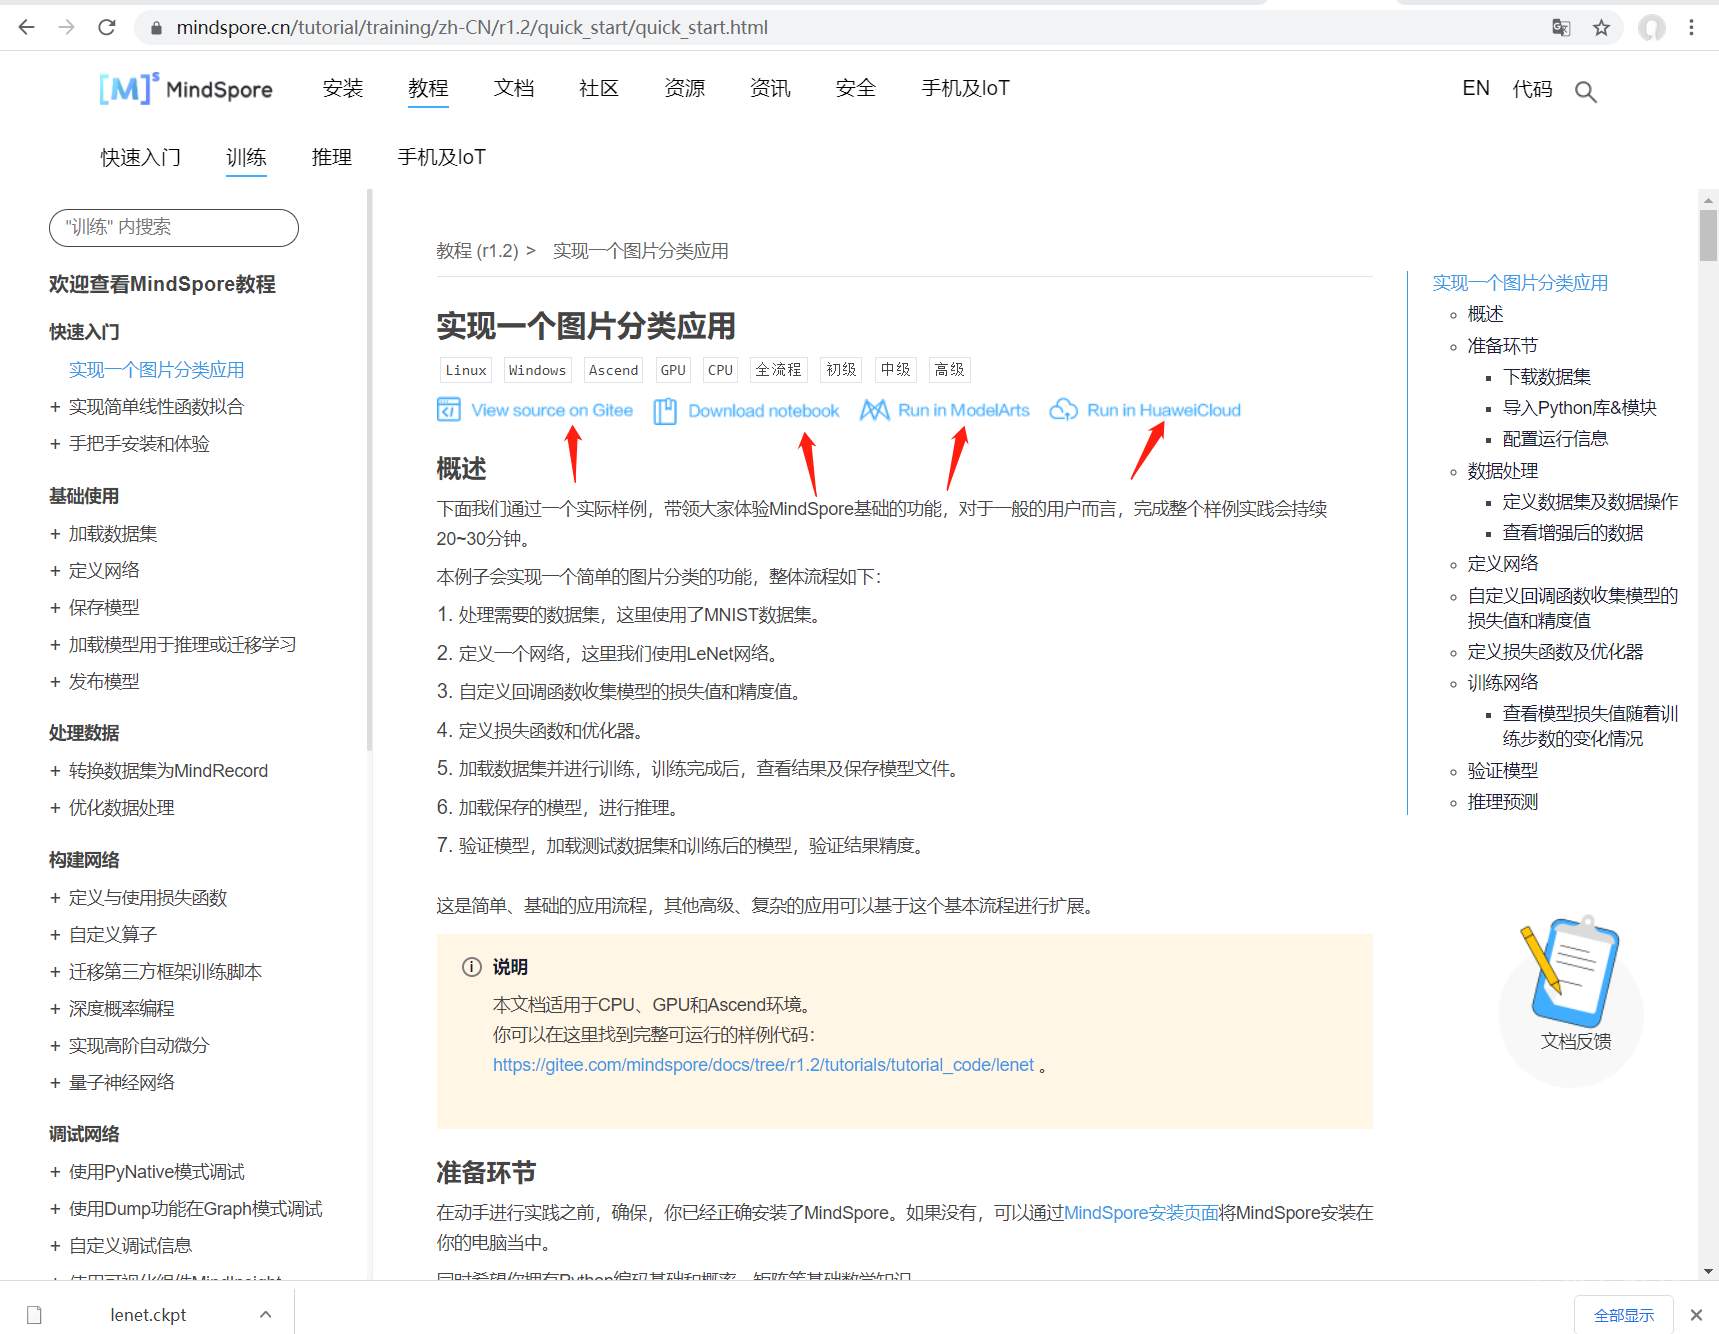Click the lenet.ckpt file icon in downloads bar
1719x1334 pixels.
pyautogui.click(x=34, y=1315)
